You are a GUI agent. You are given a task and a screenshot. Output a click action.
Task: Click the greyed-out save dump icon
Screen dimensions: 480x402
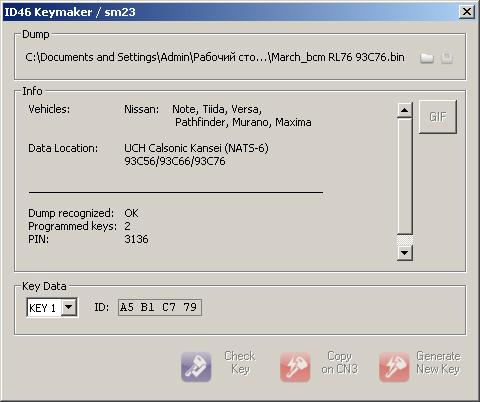[x=447, y=58]
